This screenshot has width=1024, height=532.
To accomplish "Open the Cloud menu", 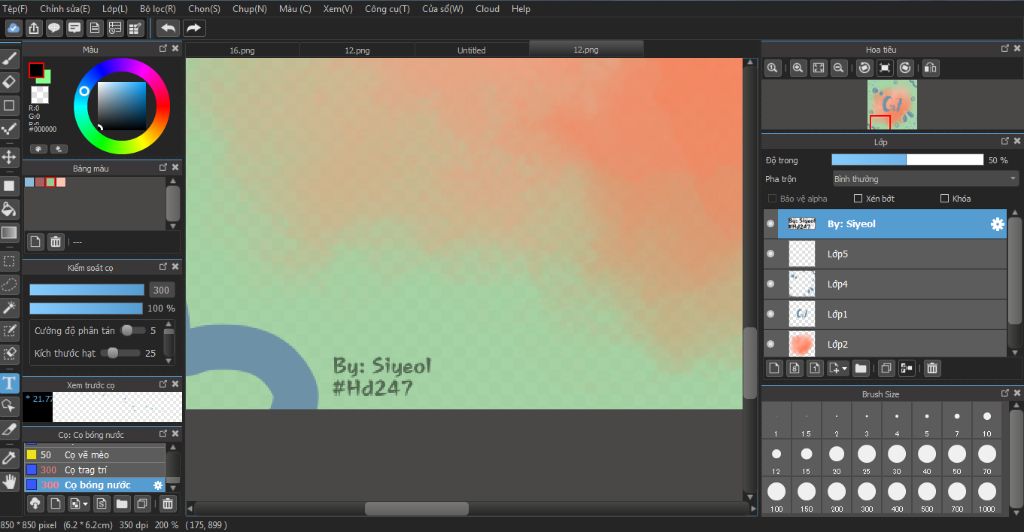I will click(487, 9).
